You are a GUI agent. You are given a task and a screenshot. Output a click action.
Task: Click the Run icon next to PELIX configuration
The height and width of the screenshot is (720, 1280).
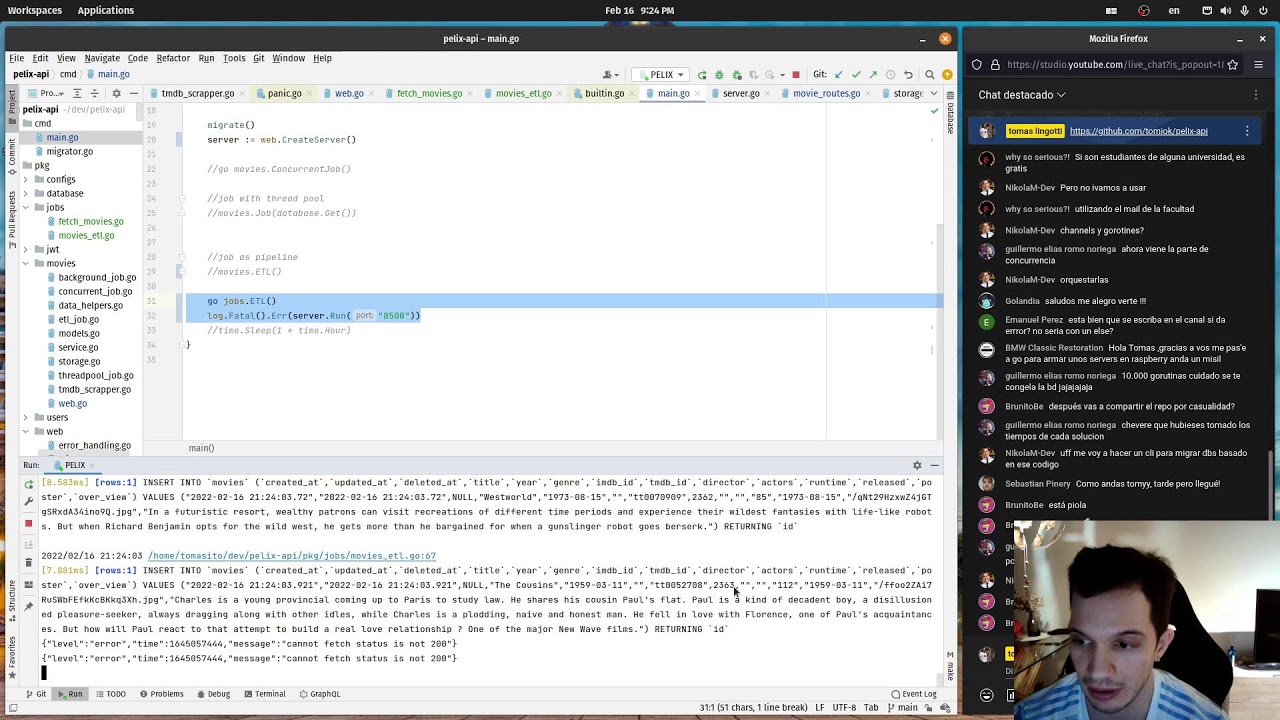pos(702,75)
